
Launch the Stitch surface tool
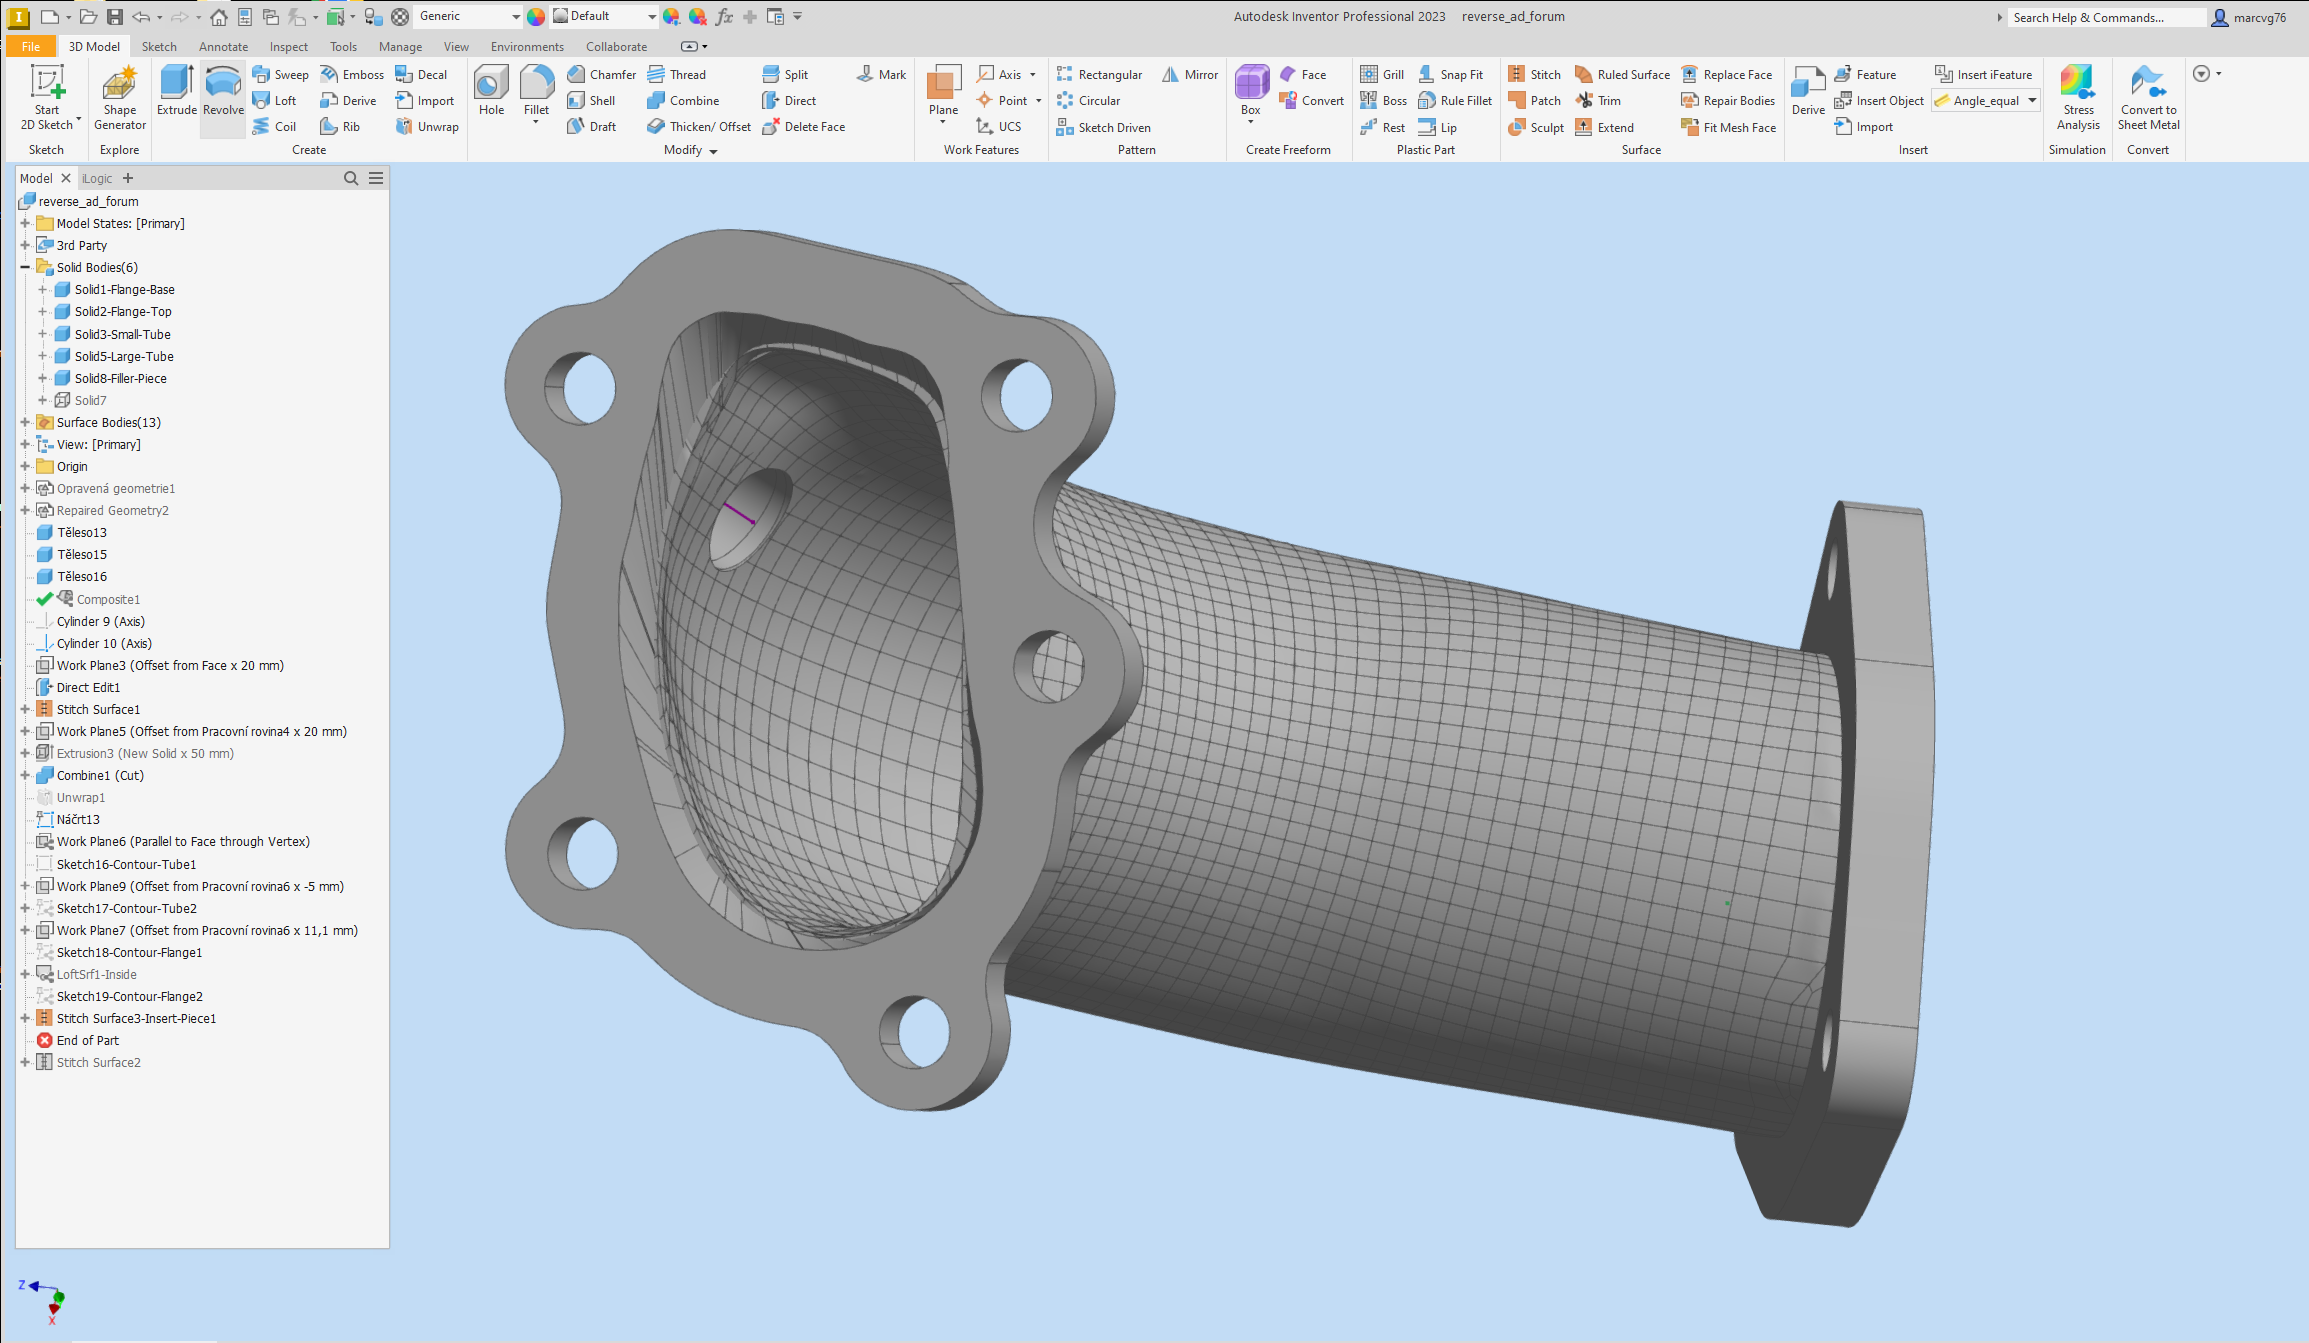pyautogui.click(x=1536, y=73)
